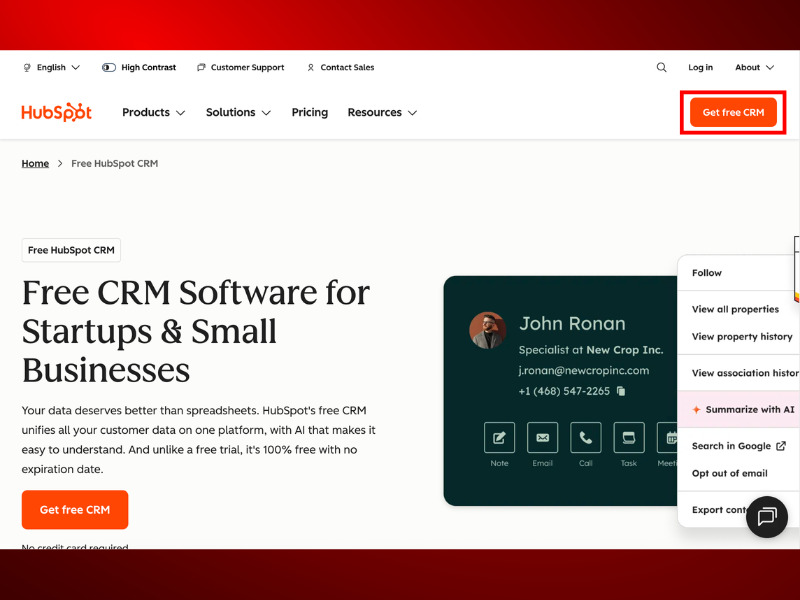Click the Customer Support chat icon
The width and height of the screenshot is (800, 600).
point(201,67)
